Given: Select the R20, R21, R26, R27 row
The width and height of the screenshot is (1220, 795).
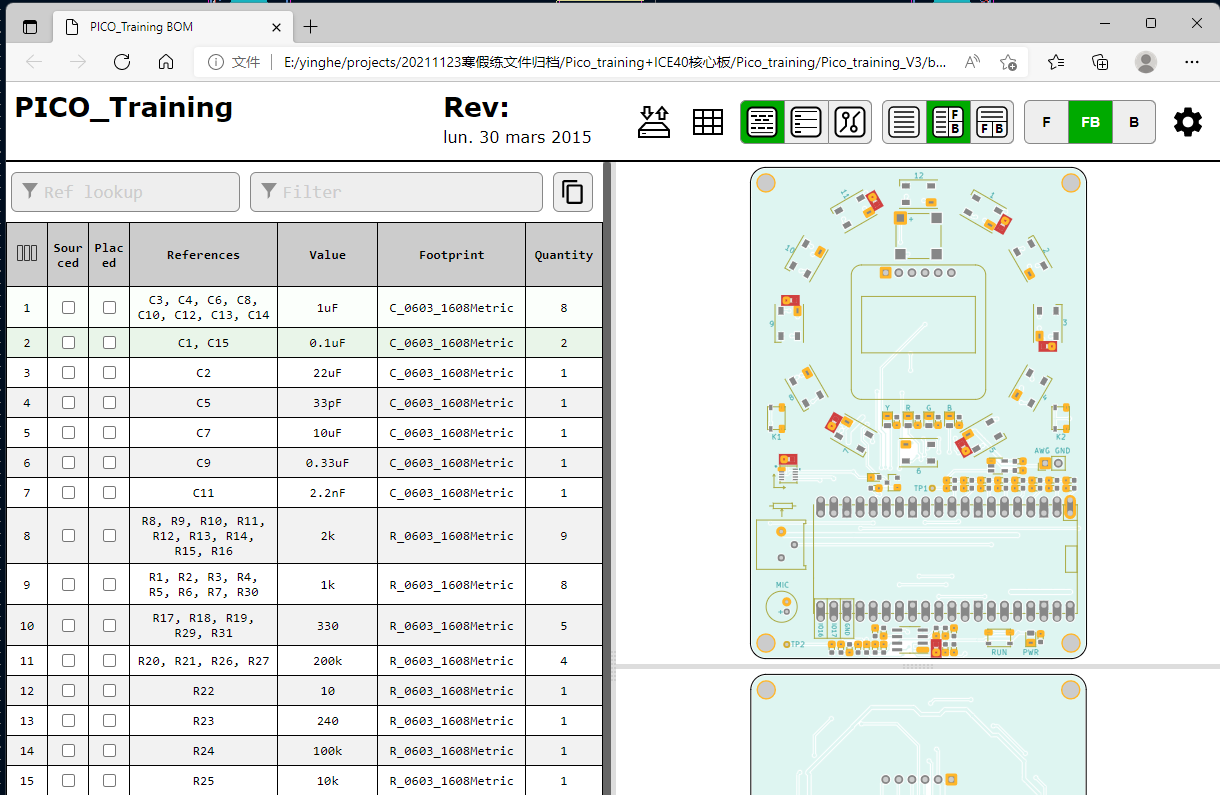Looking at the screenshot, I should click(304, 660).
